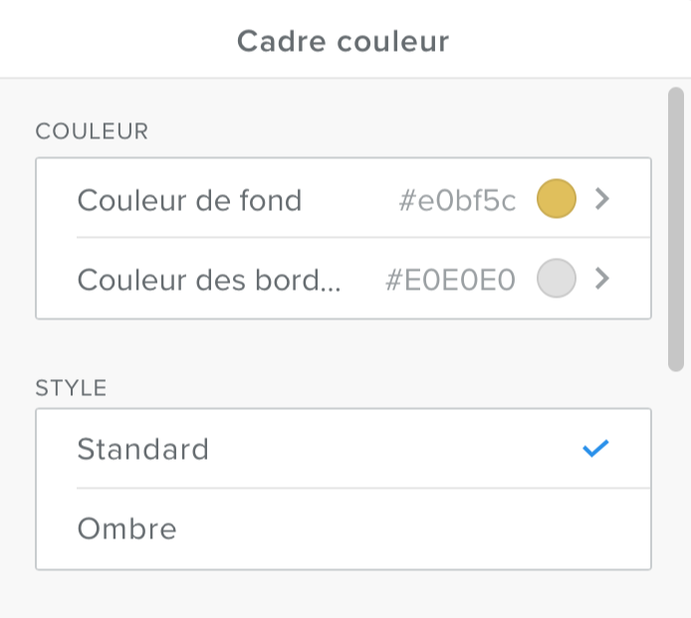Click the COULEUR section heading
Screen dimensions: 691x618
pos(92,131)
